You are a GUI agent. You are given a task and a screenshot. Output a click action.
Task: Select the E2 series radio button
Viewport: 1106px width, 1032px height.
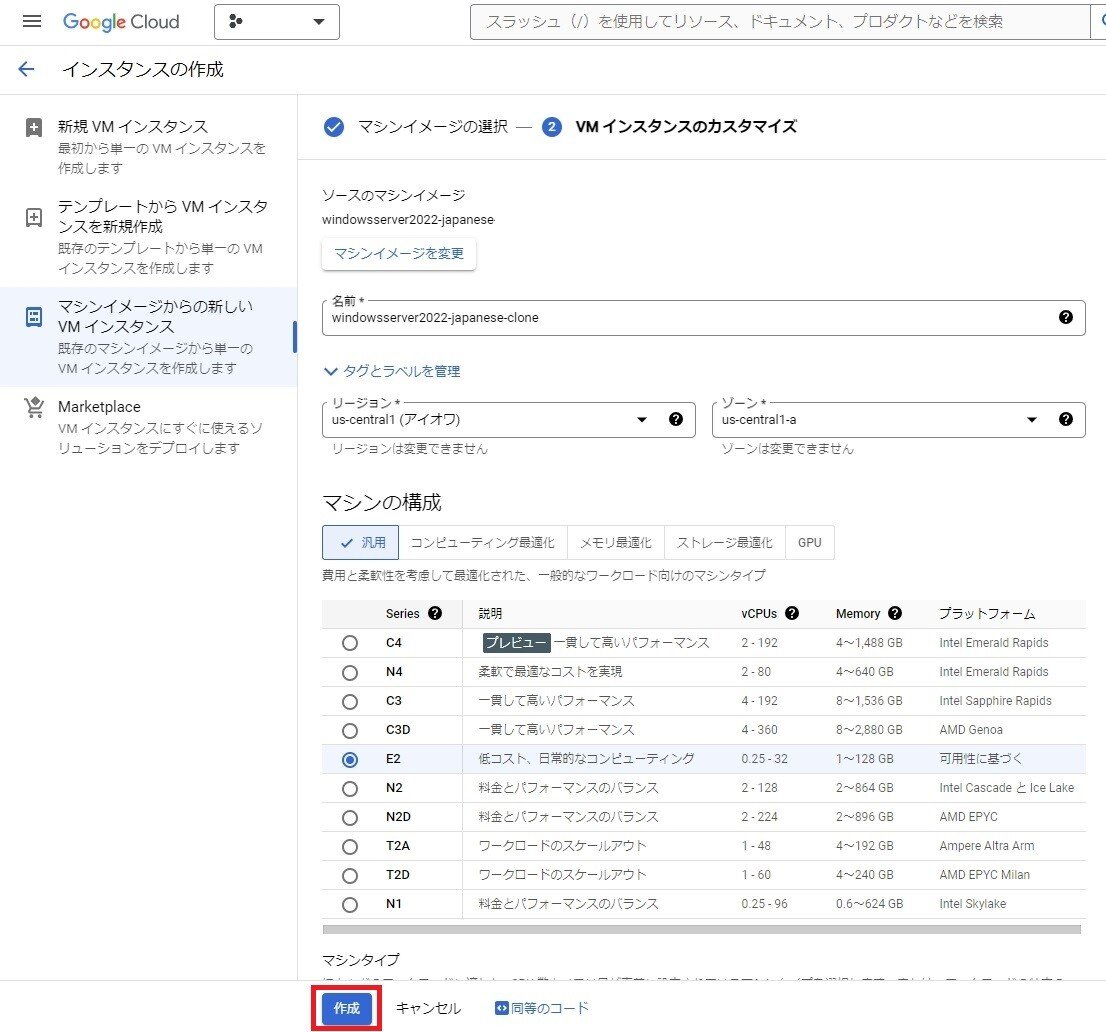[350, 760]
